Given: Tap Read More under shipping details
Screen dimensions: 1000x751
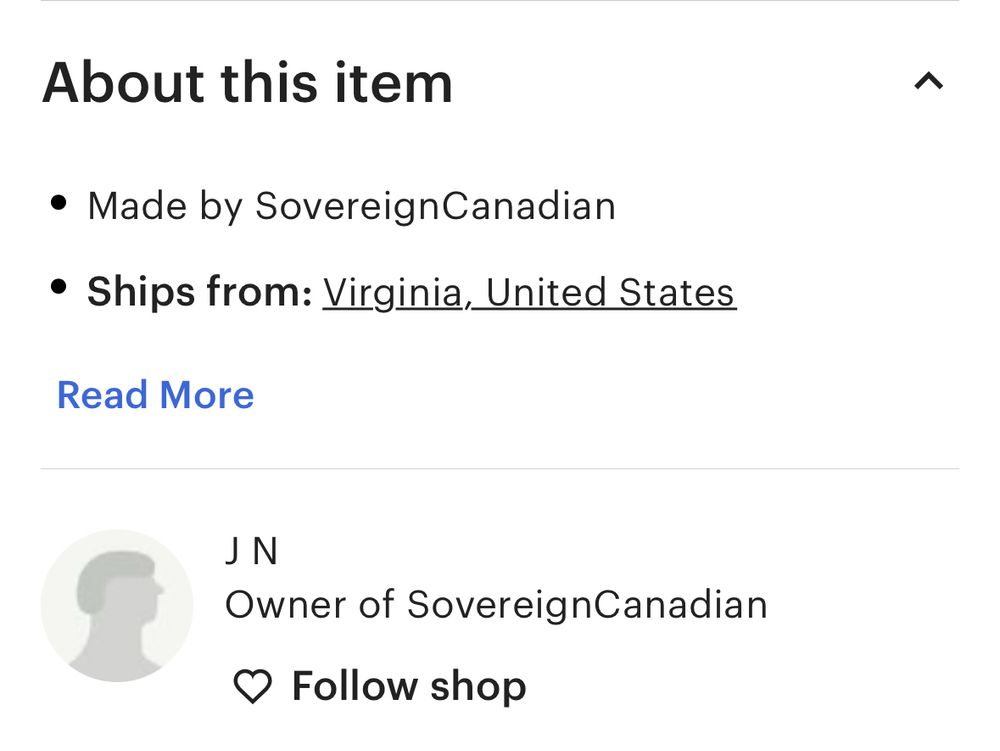Looking at the screenshot, I should coord(157,395).
